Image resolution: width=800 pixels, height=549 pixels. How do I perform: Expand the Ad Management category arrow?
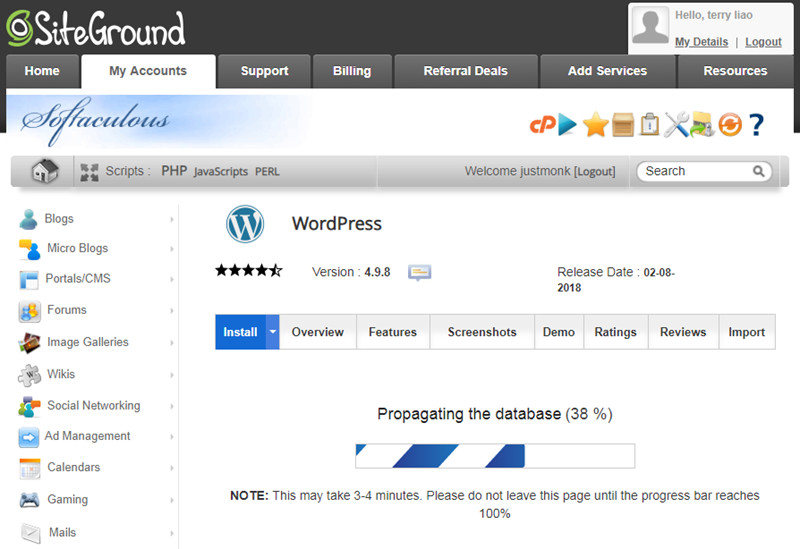[172, 437]
